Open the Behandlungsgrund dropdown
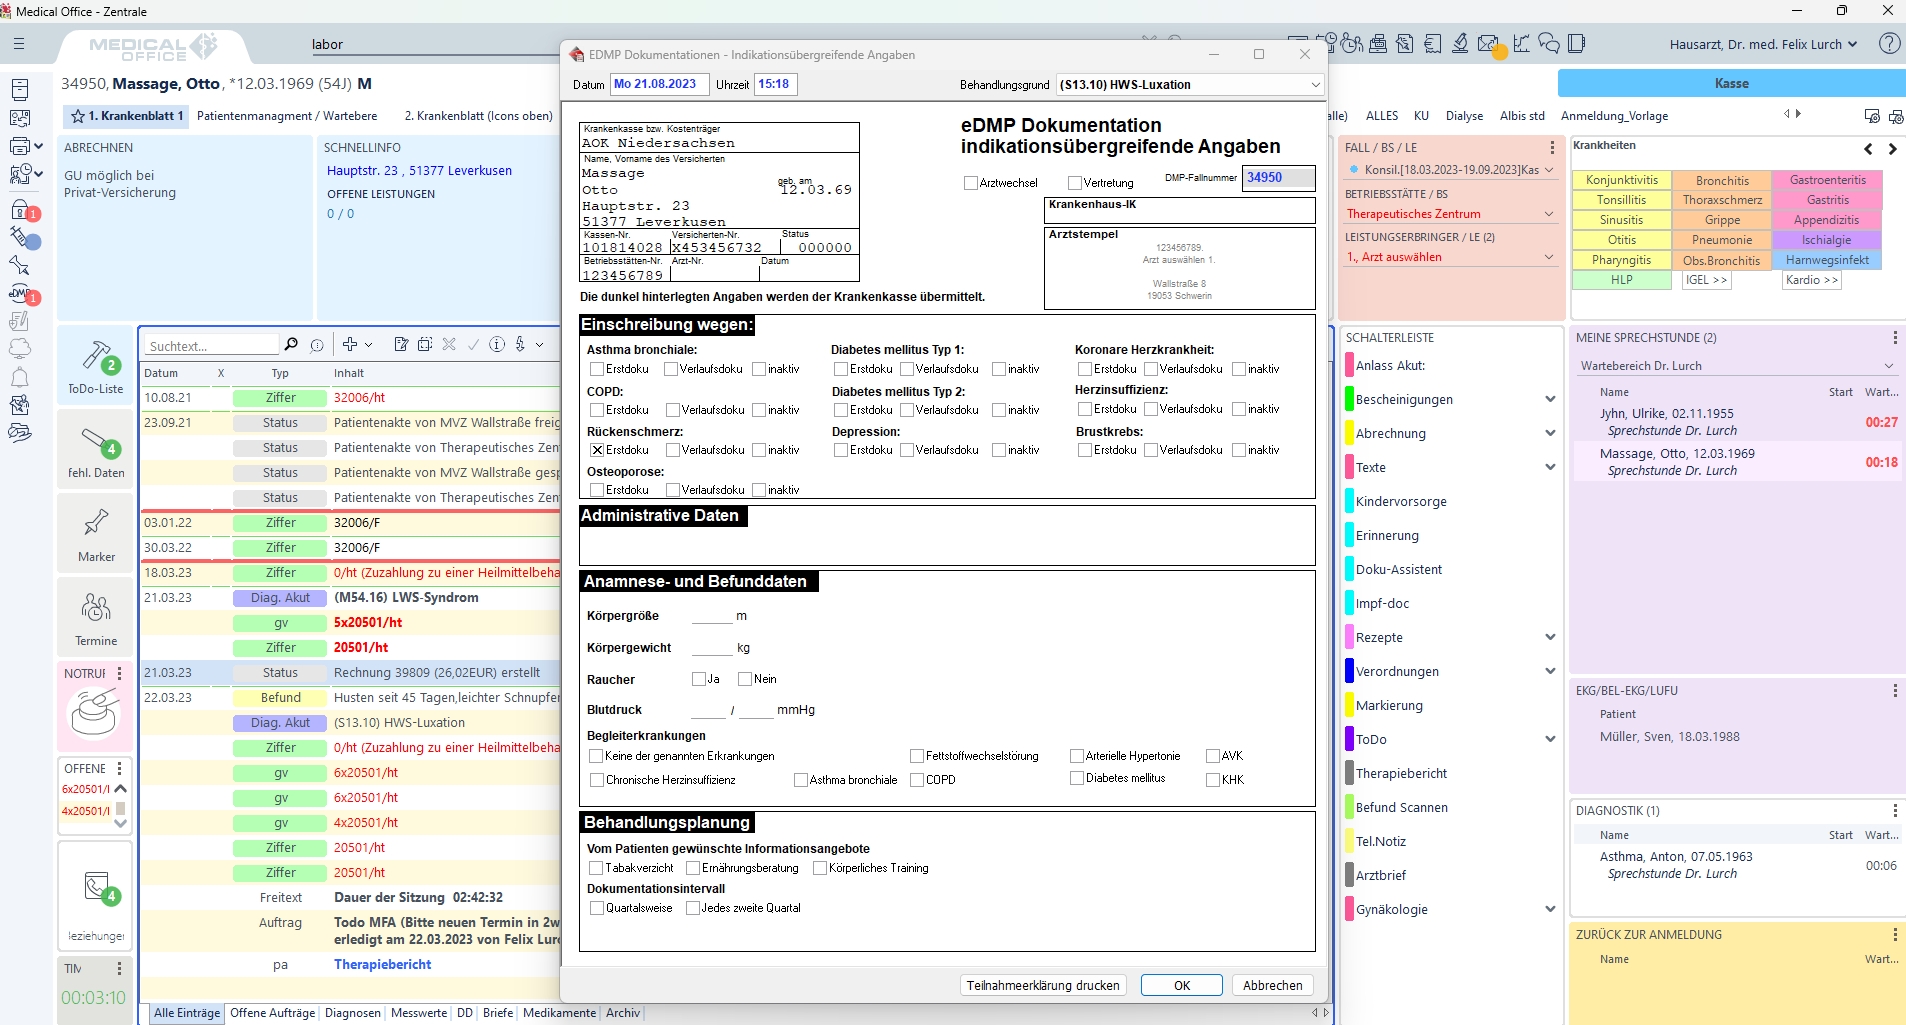 [x=1315, y=85]
